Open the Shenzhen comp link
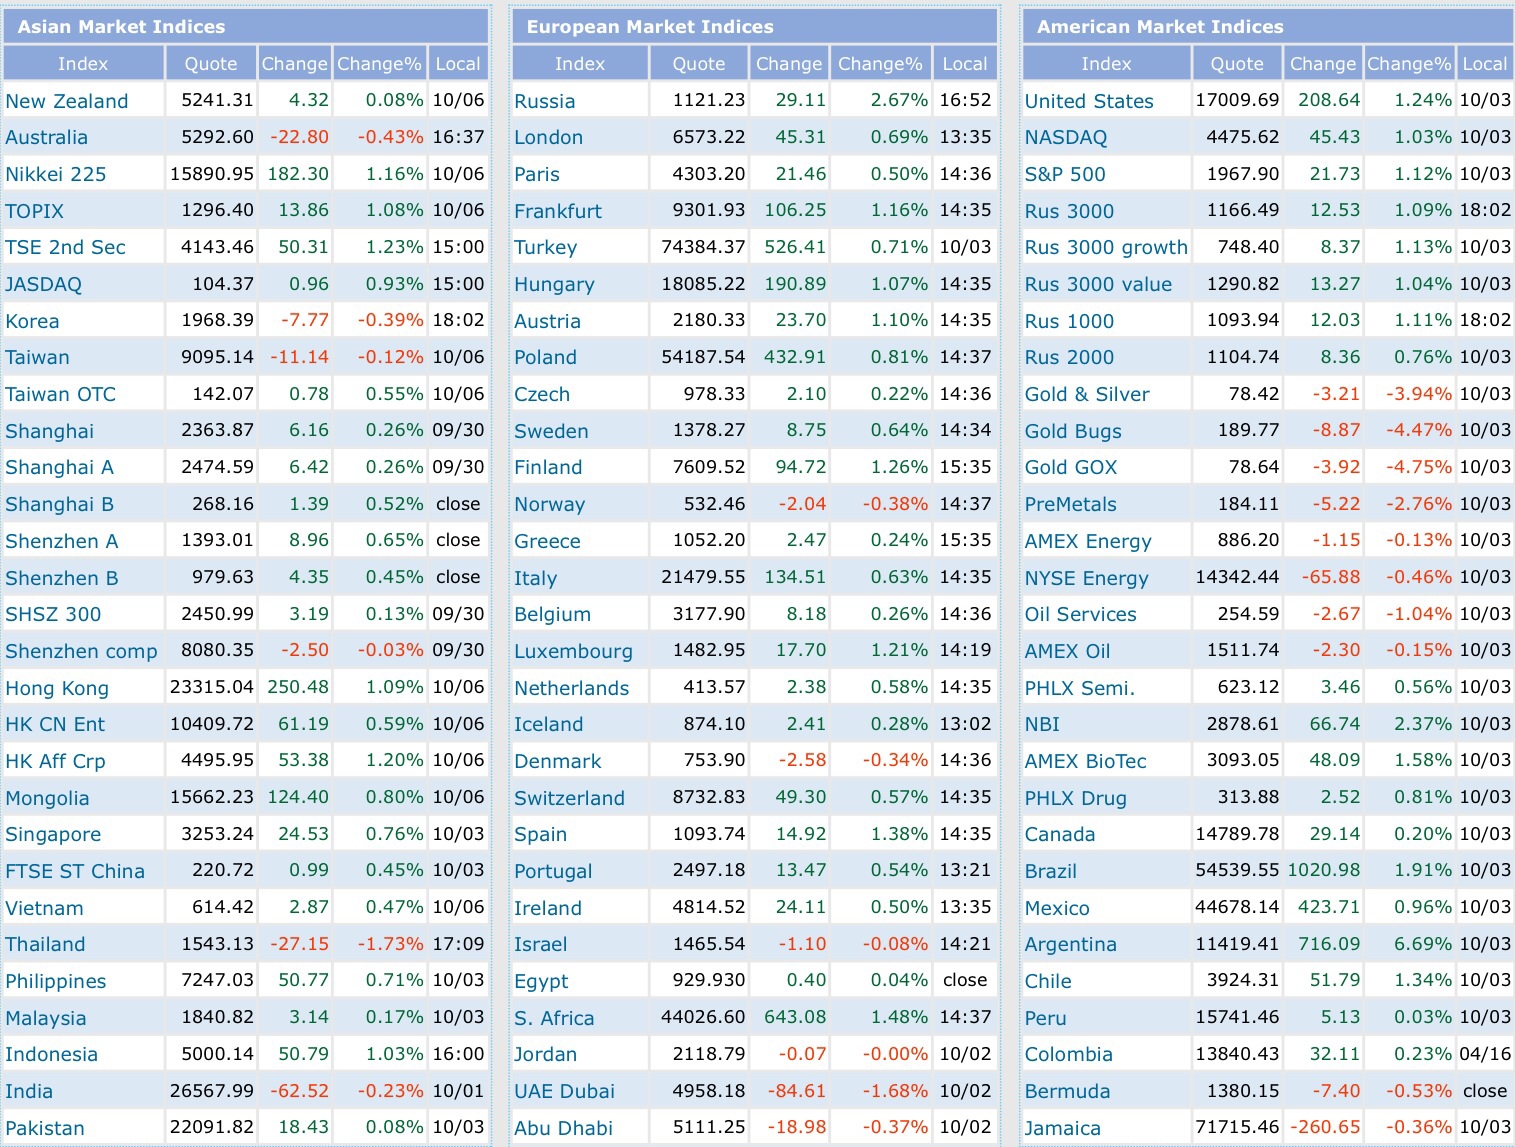1515x1147 pixels. pos(81,651)
